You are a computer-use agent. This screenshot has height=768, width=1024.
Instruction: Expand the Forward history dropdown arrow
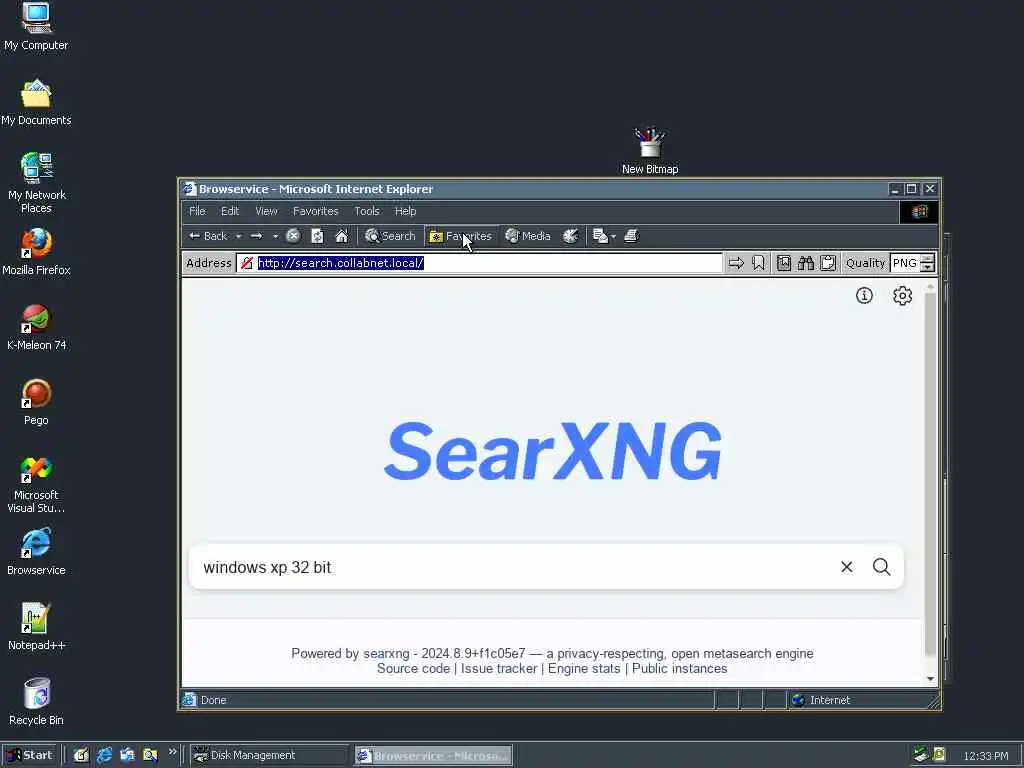(276, 236)
